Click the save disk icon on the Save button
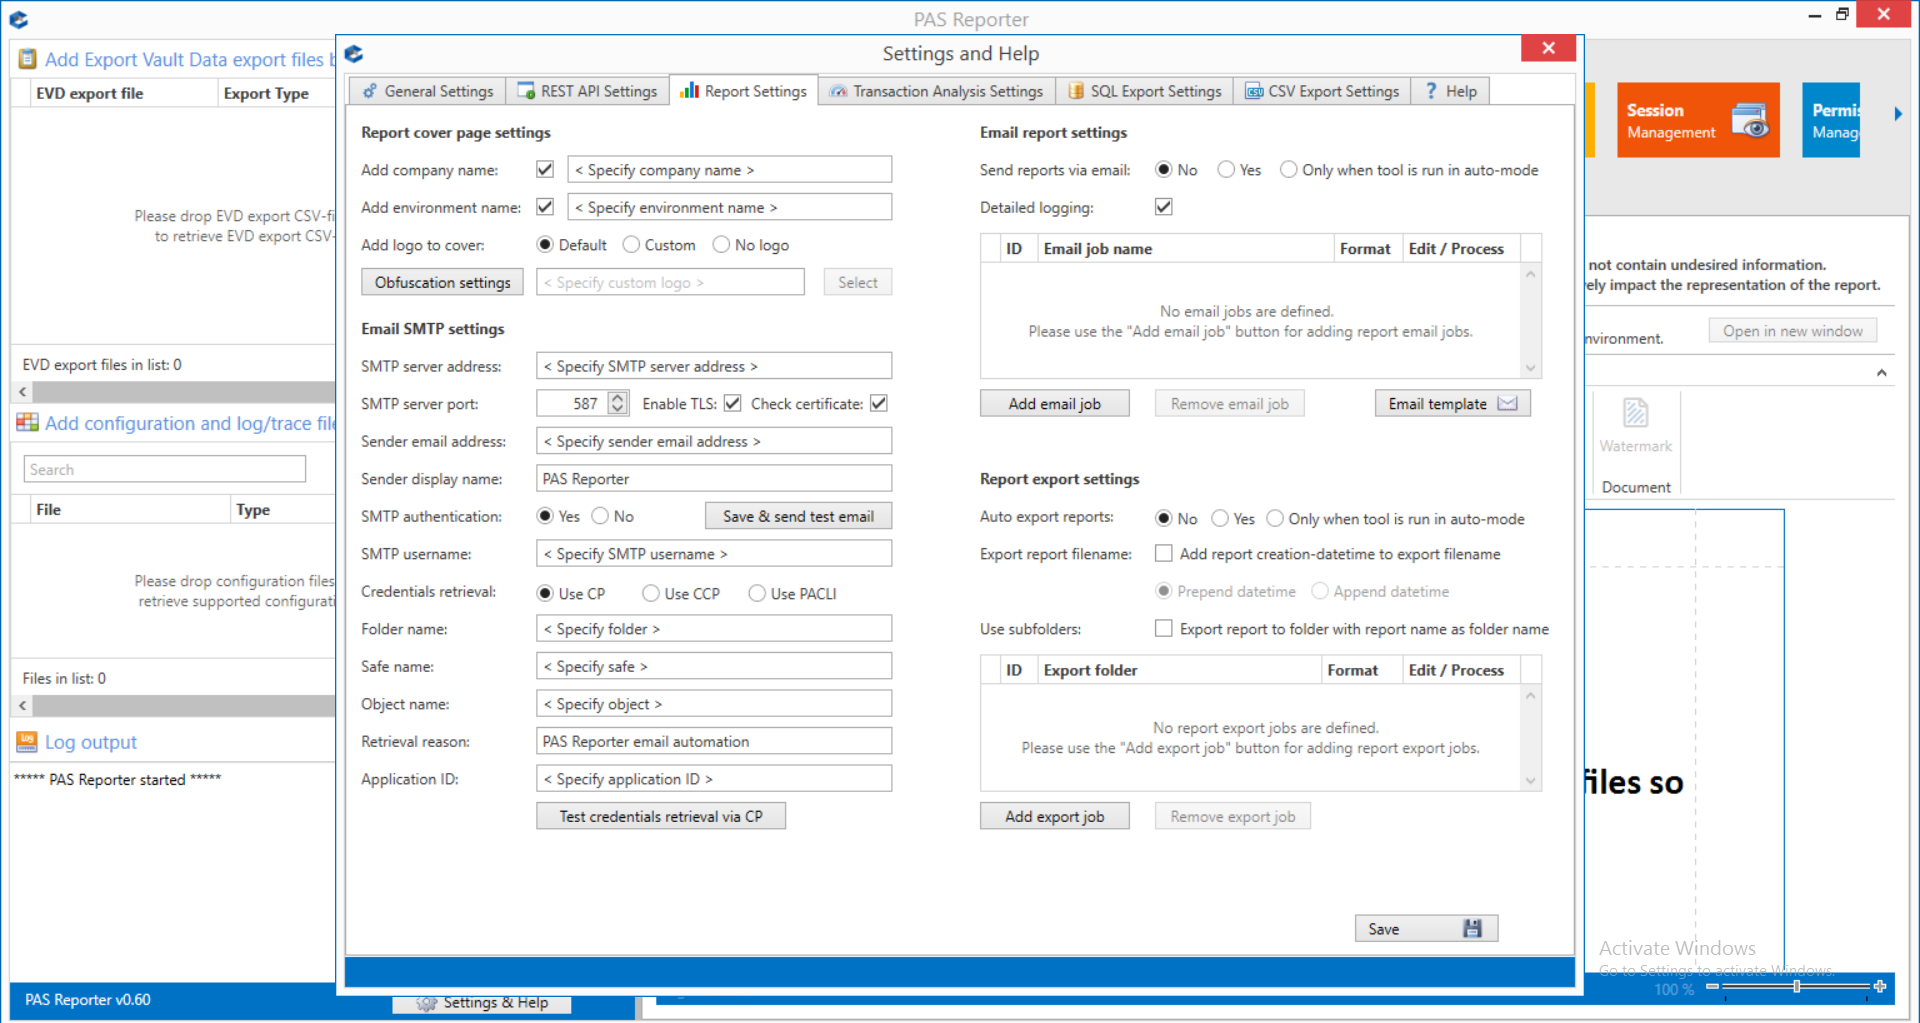Viewport: 1920px width, 1023px height. pos(1472,929)
